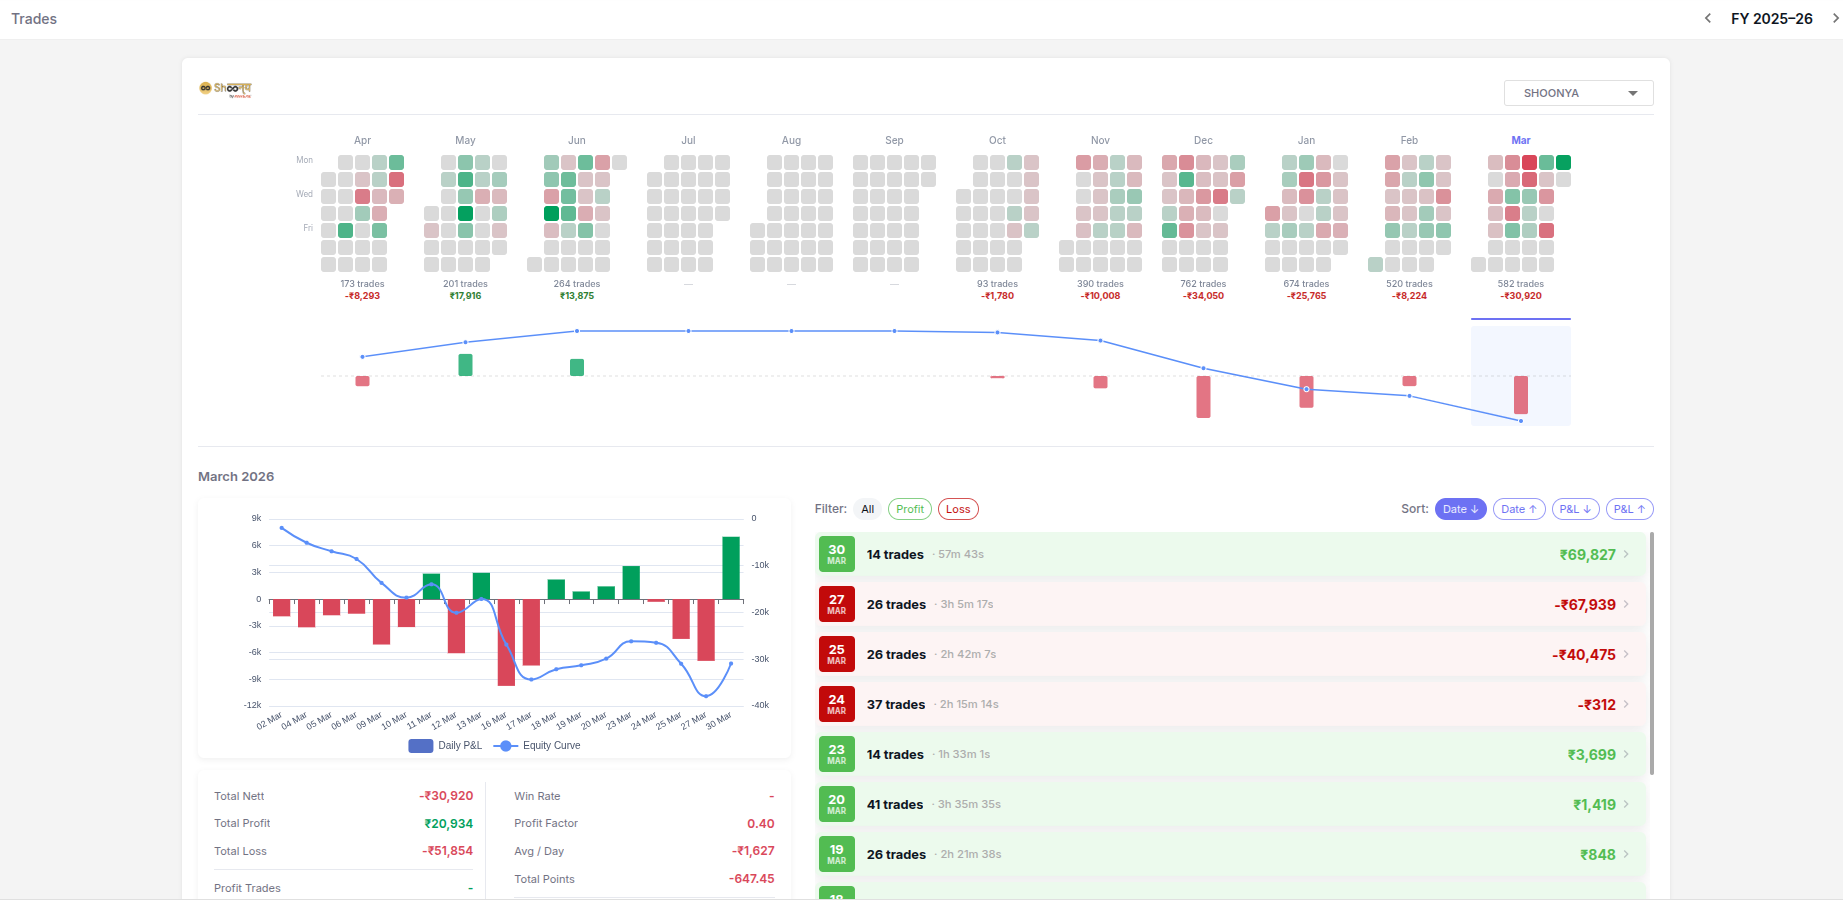Expand the 24 Mar trades row chevron
Viewport: 1843px width, 900px height.
(1627, 704)
